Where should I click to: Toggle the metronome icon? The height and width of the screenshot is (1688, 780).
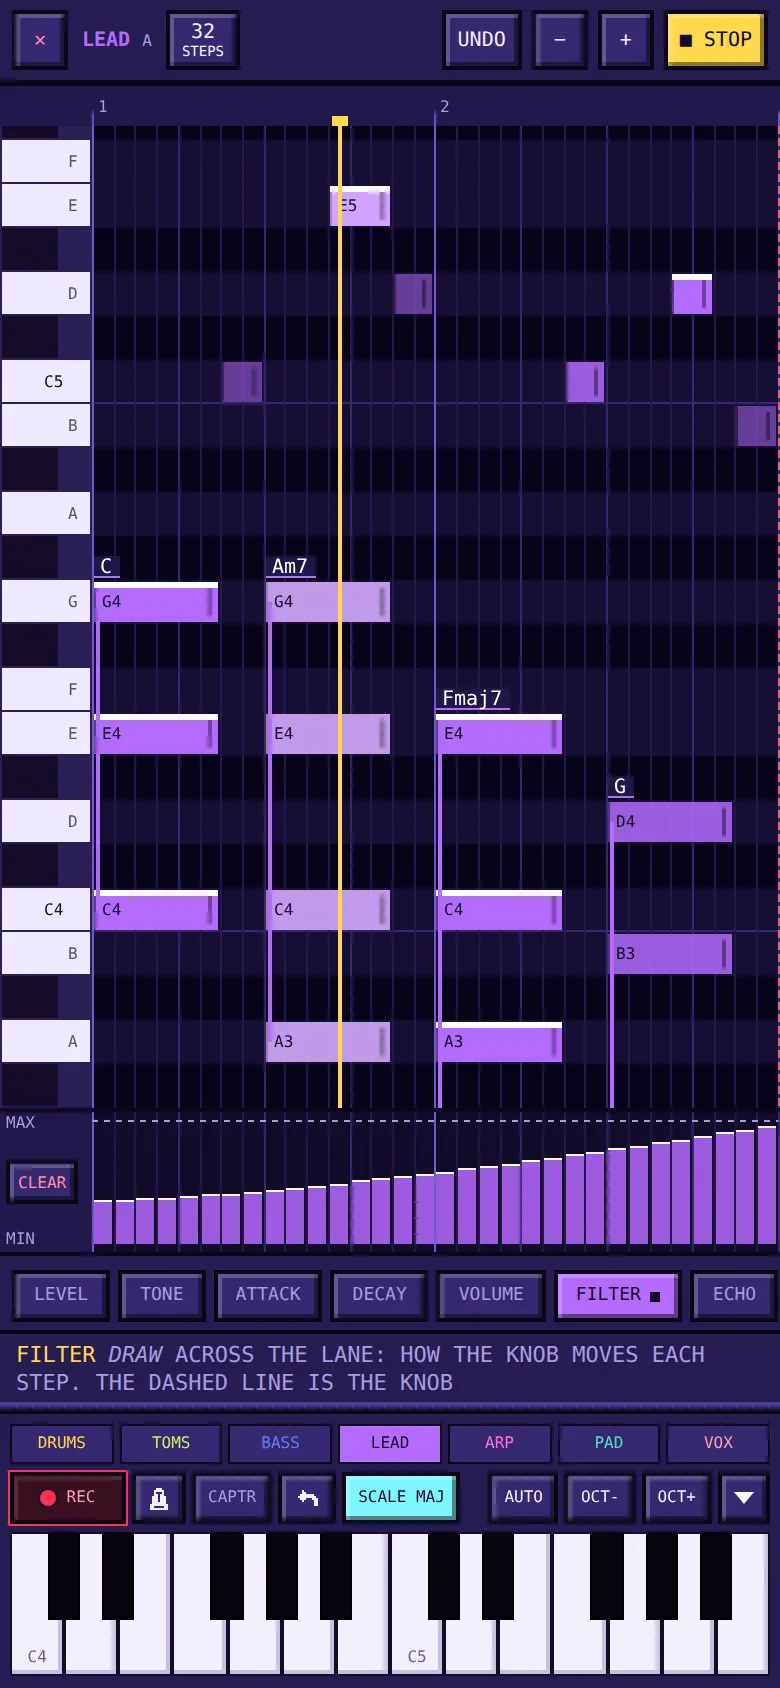[x=159, y=1498]
